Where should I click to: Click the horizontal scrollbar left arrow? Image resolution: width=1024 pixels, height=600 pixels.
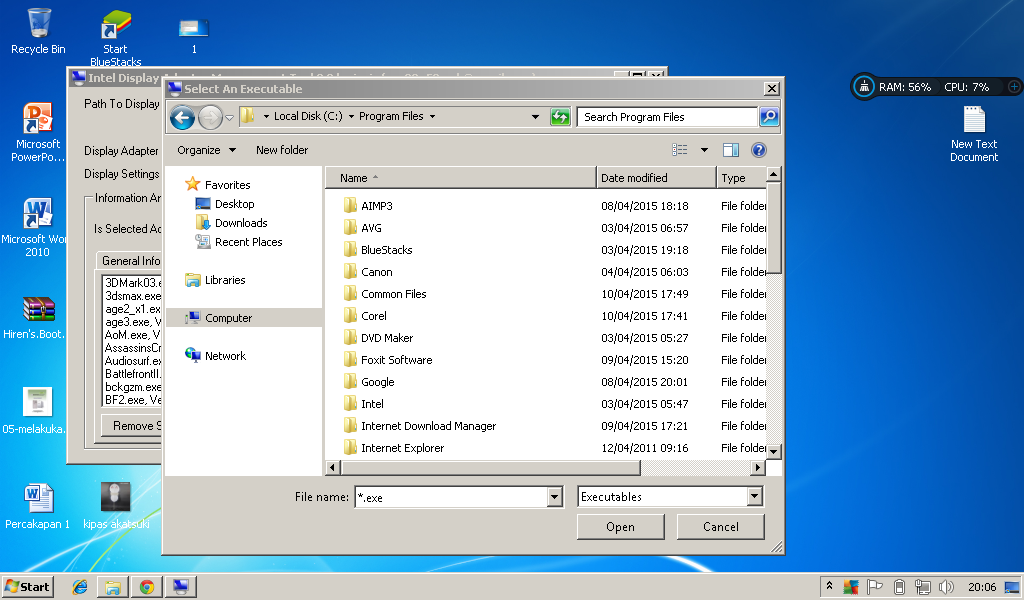[x=333, y=467]
